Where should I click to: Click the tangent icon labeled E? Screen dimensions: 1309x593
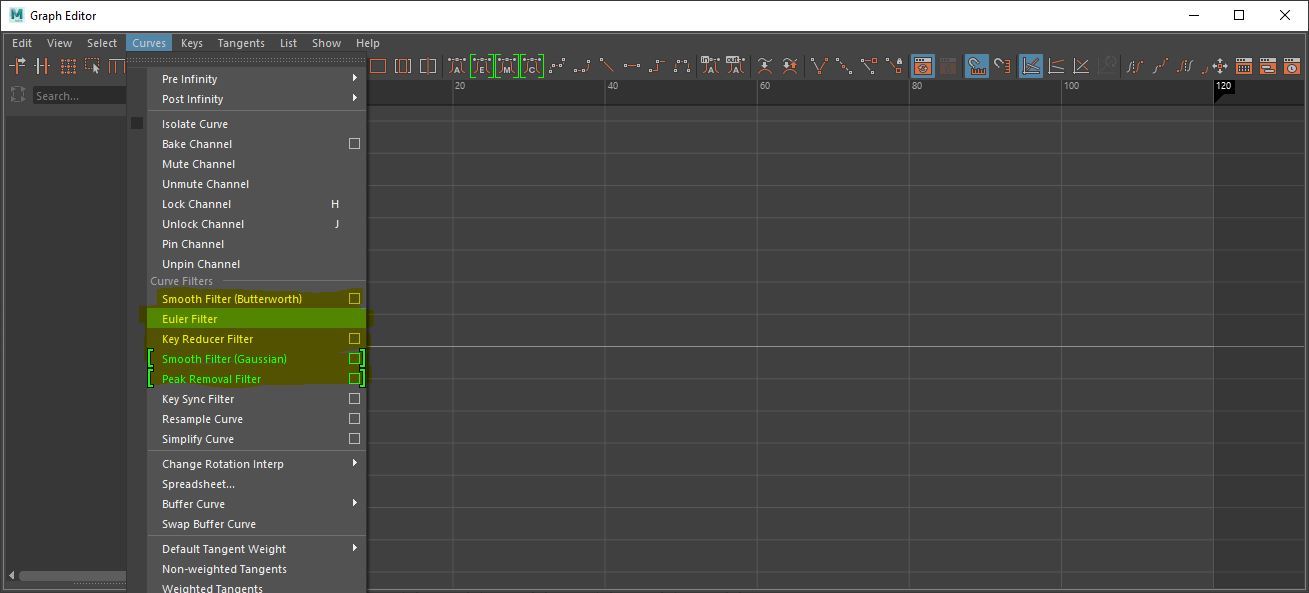482,66
